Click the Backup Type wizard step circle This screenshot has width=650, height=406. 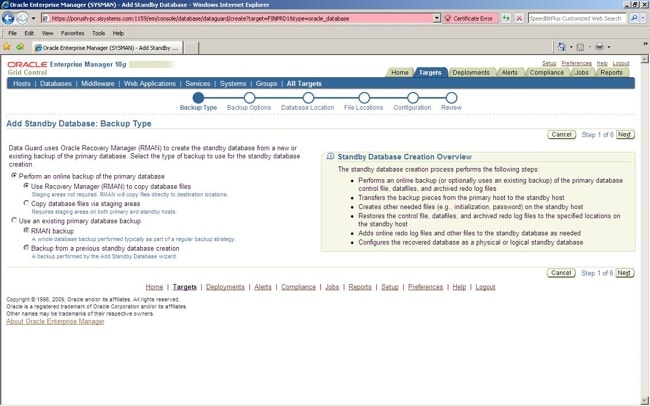pyautogui.click(x=198, y=98)
